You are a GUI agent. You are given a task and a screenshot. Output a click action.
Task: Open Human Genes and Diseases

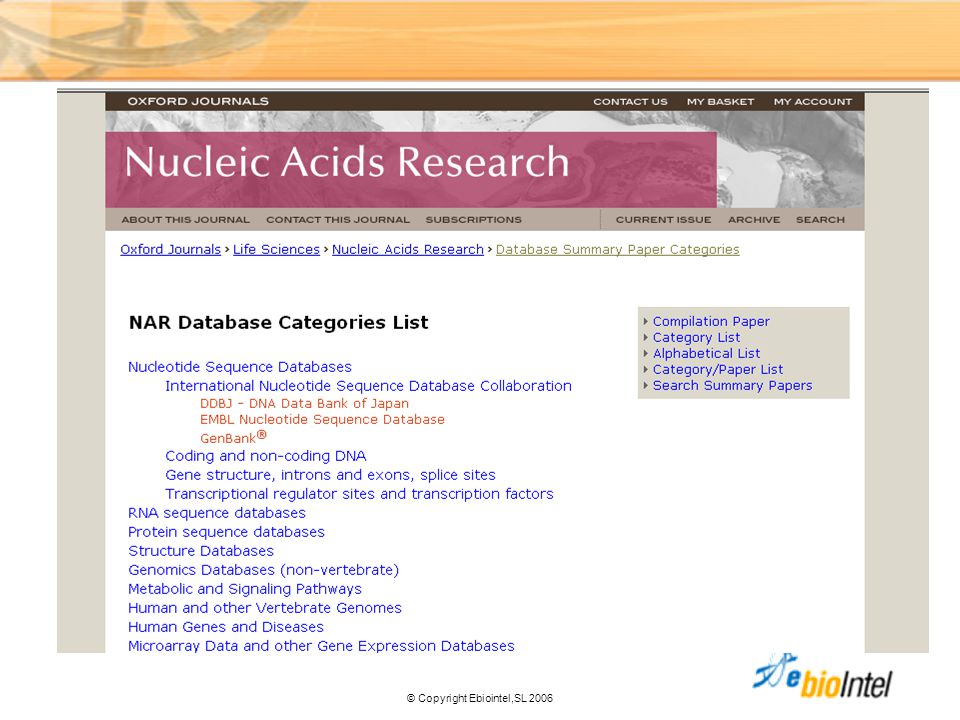(226, 627)
